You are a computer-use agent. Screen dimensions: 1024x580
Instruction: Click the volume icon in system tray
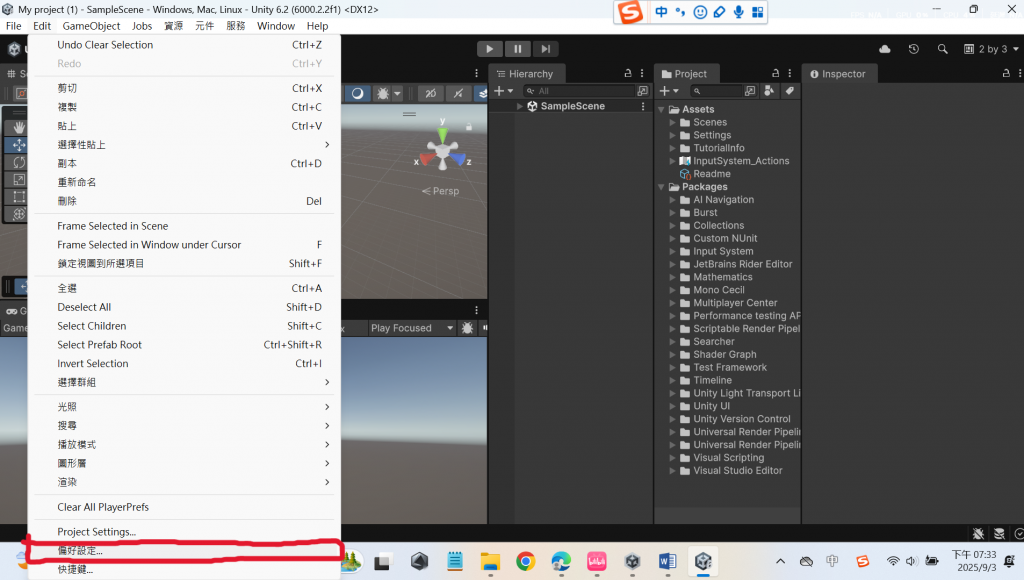[x=912, y=561]
